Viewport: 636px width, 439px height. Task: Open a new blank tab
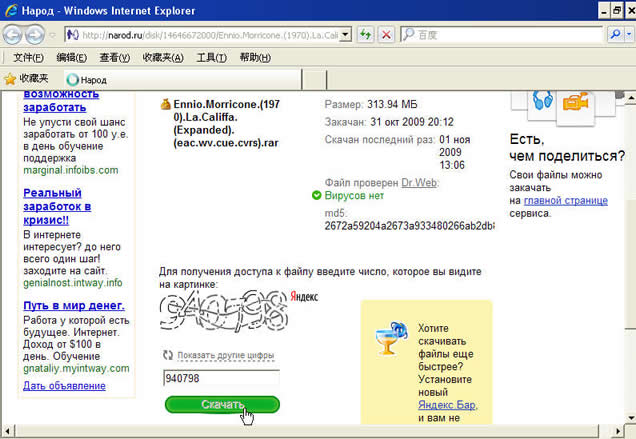pyautogui.click(x=314, y=80)
